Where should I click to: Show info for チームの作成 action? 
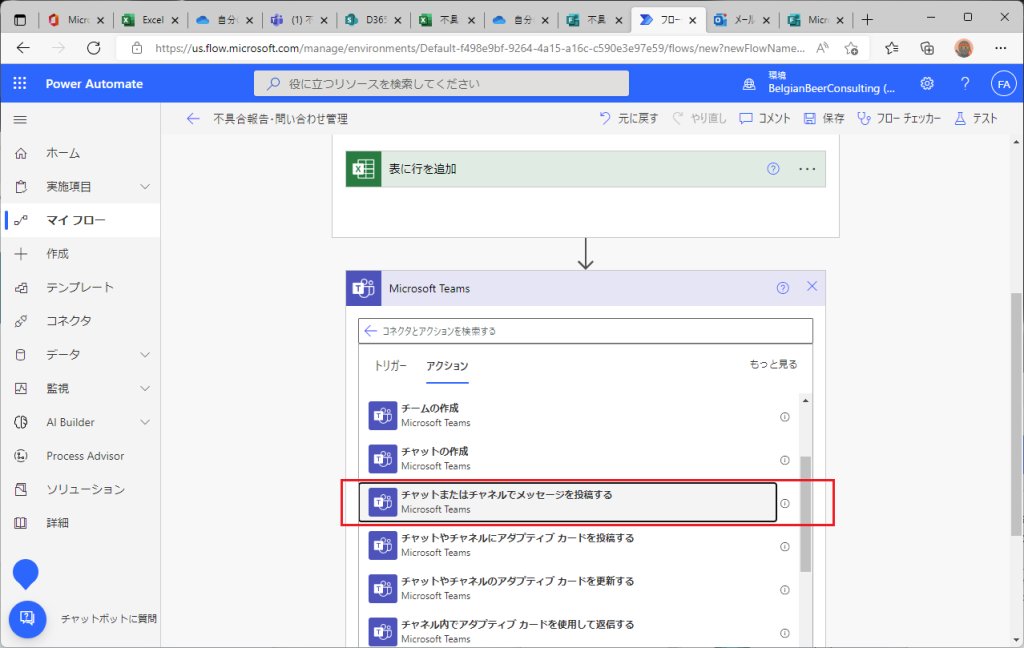tap(785, 417)
